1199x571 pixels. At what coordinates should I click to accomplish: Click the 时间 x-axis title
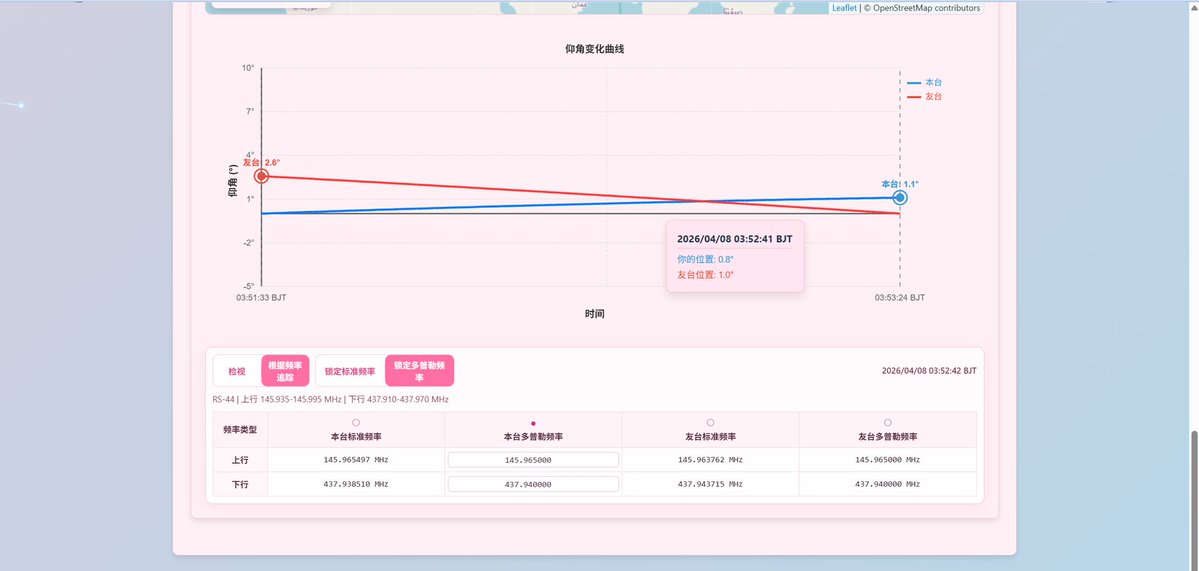(x=594, y=314)
